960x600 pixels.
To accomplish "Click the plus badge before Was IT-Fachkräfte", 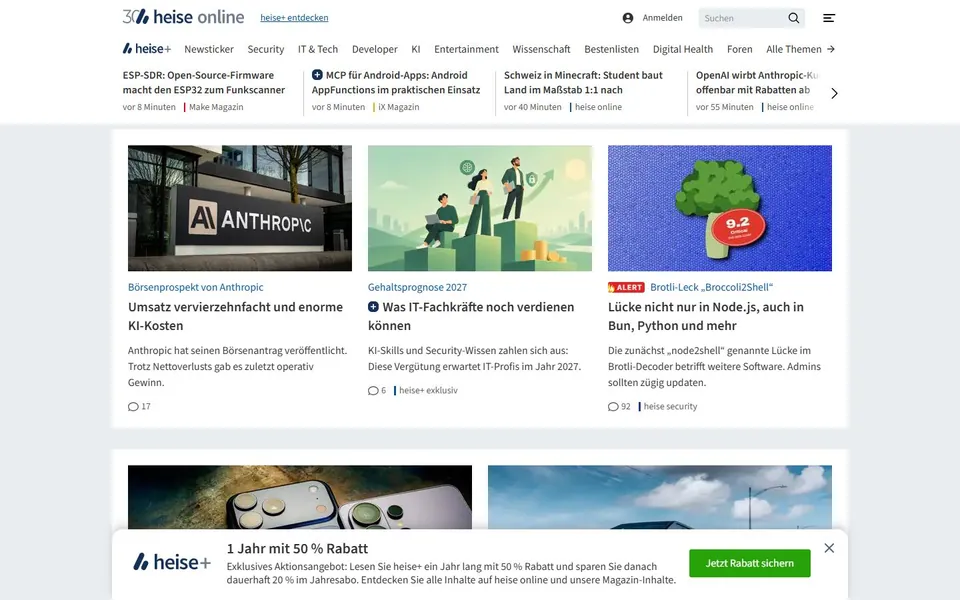I will point(373,307).
